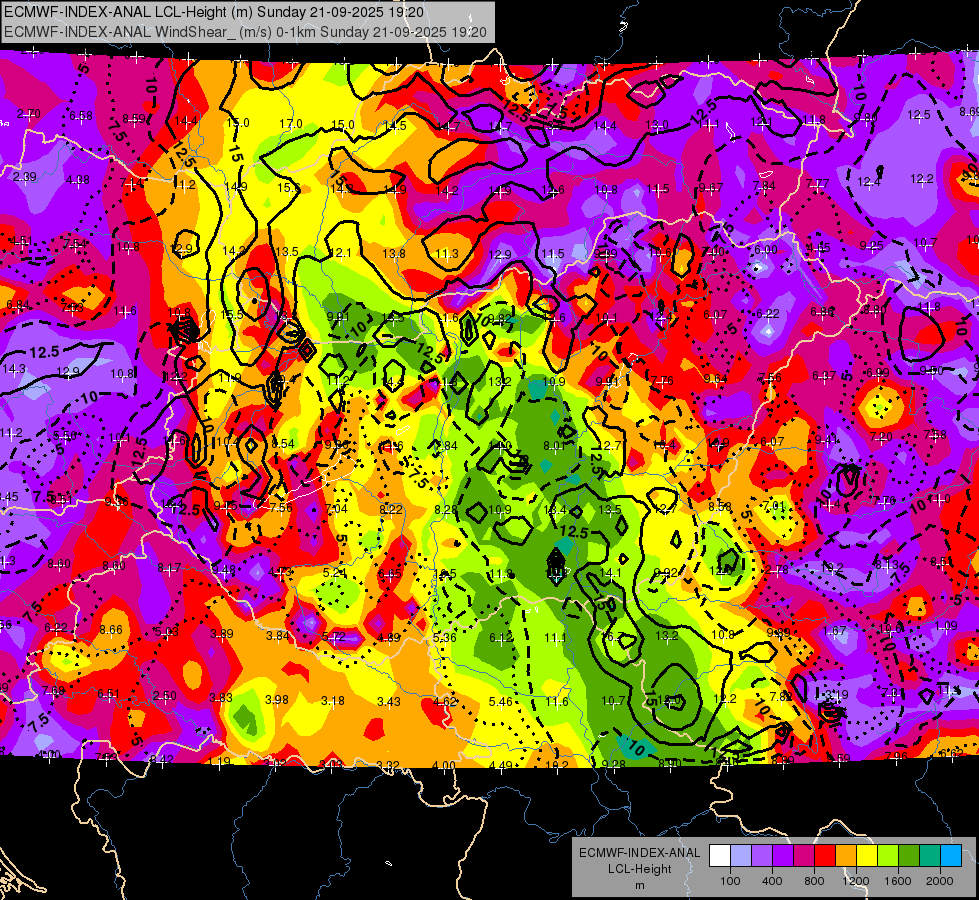Click the white legend color swatch
This screenshot has width=979, height=900.
[719, 856]
